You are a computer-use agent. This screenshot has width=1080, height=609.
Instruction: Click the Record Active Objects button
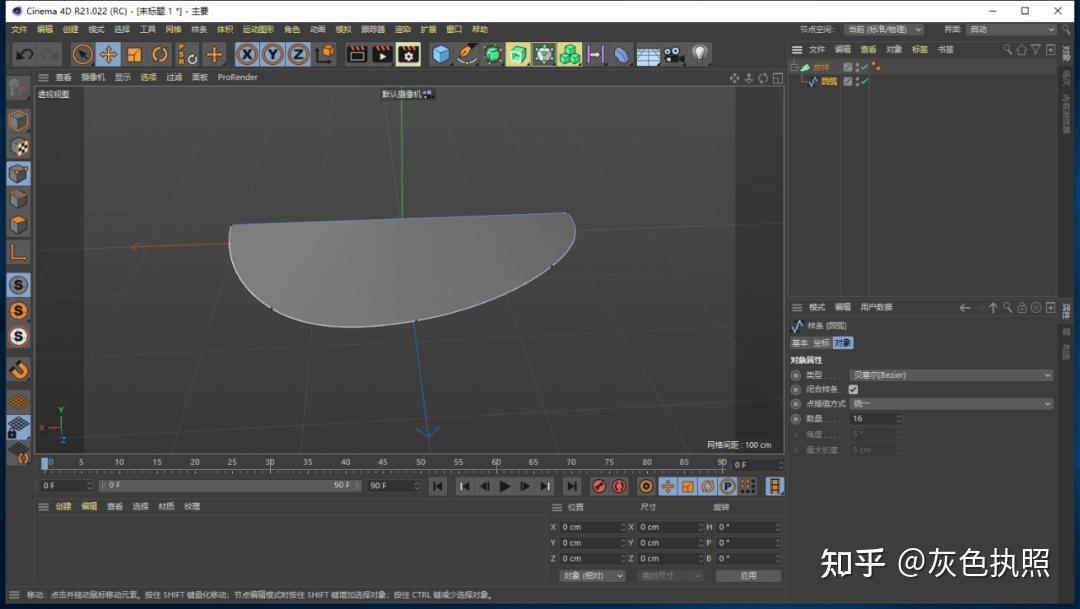(598, 486)
